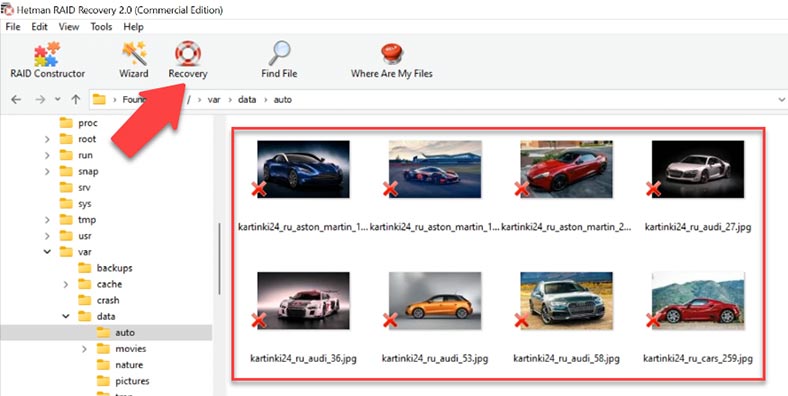Open the Tools menu
The height and width of the screenshot is (396, 788).
point(101,27)
